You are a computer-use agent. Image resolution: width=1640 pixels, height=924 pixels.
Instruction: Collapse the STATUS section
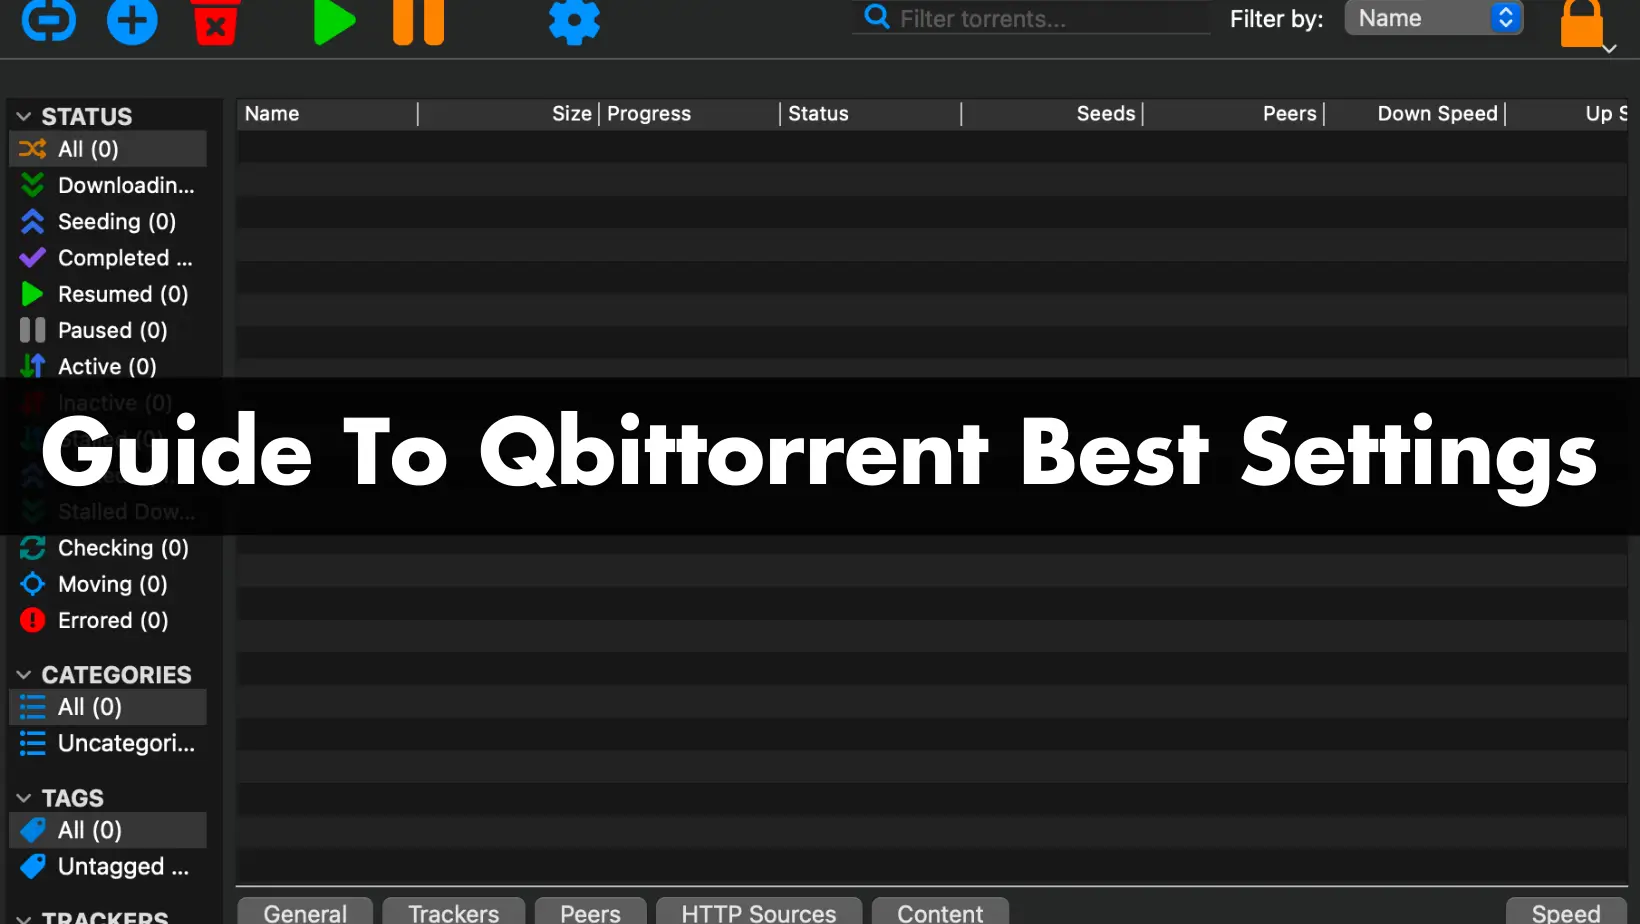[23, 115]
